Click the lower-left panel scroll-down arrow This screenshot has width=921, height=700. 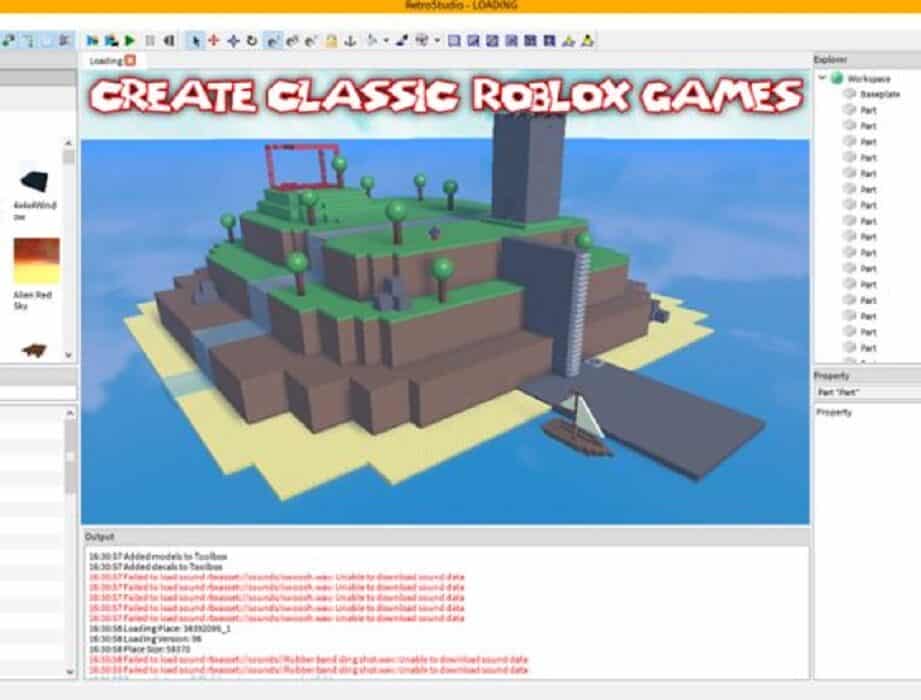pos(70,672)
